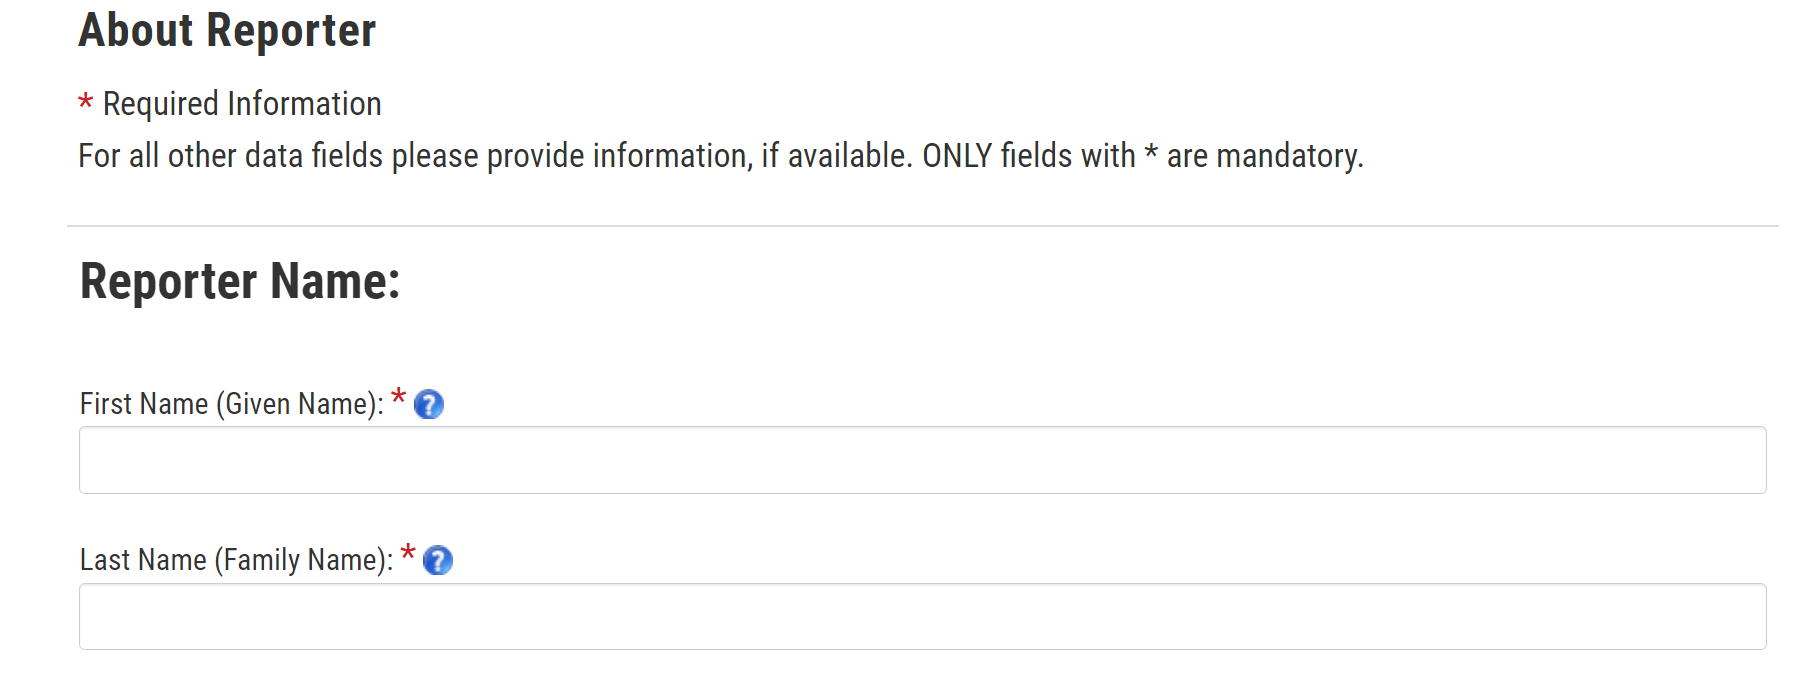
Task: Click the First Name (Given Name) text box
Action: coord(922,460)
